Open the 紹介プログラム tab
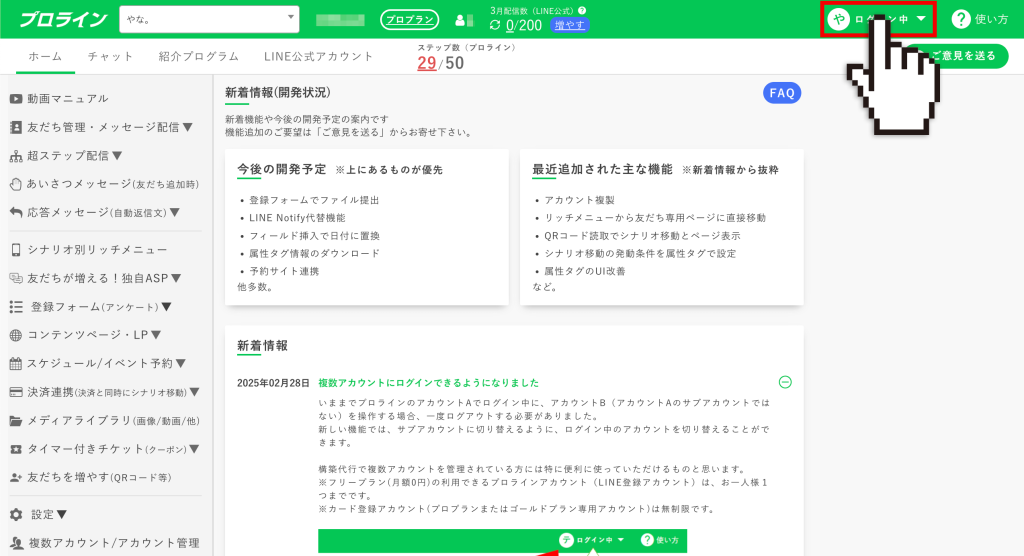 click(199, 57)
